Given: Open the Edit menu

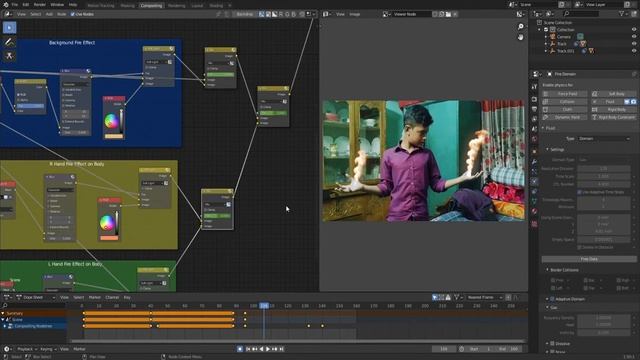Looking at the screenshot, I should point(26,4).
